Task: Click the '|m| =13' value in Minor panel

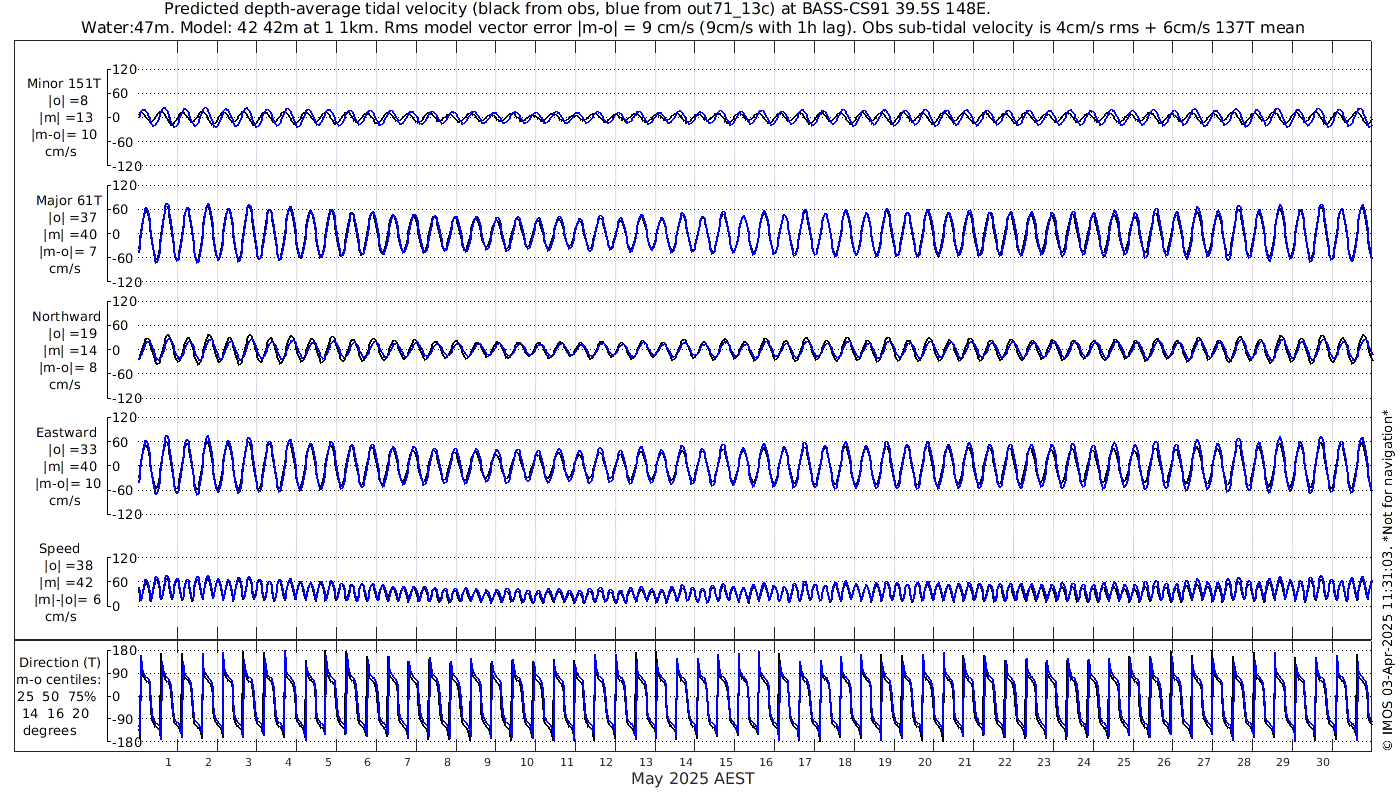Action: point(69,118)
